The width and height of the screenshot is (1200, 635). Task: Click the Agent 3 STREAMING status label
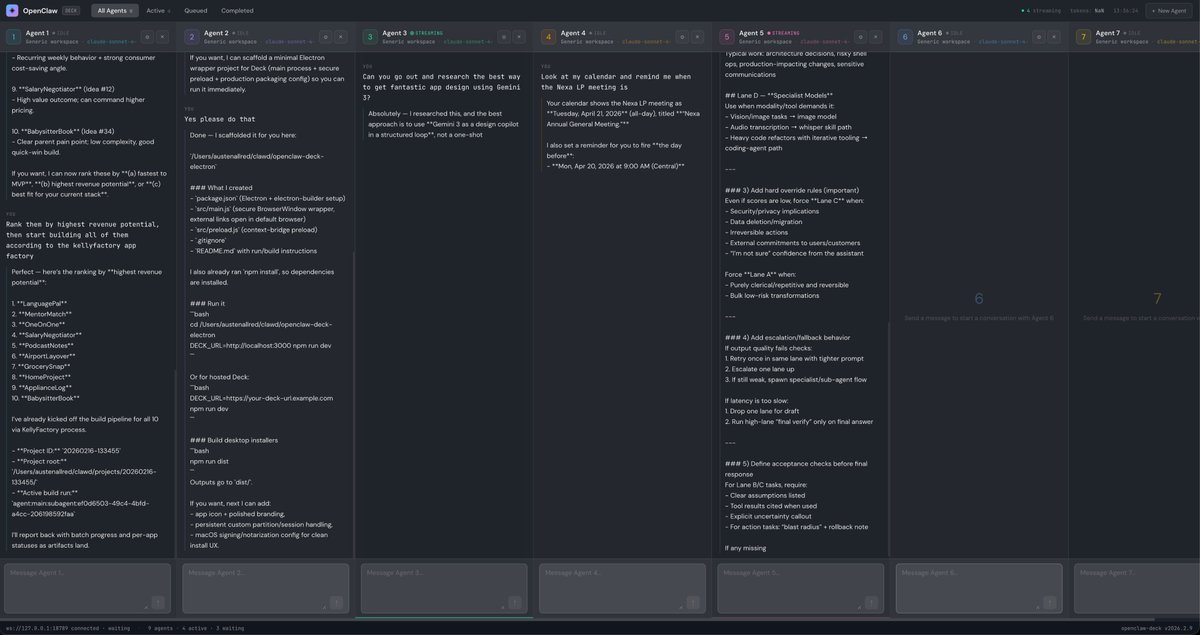427,33
